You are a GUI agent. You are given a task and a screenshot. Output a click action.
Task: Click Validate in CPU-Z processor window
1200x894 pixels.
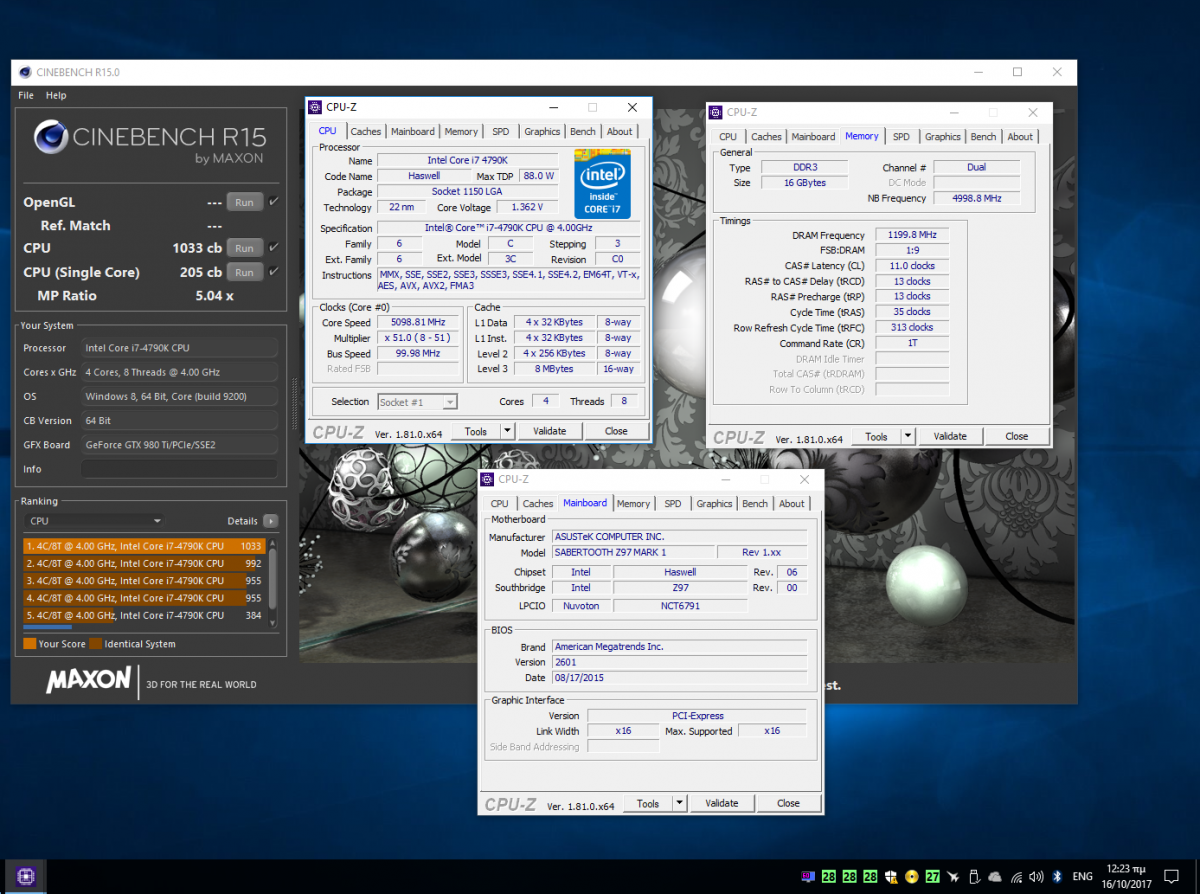point(549,431)
